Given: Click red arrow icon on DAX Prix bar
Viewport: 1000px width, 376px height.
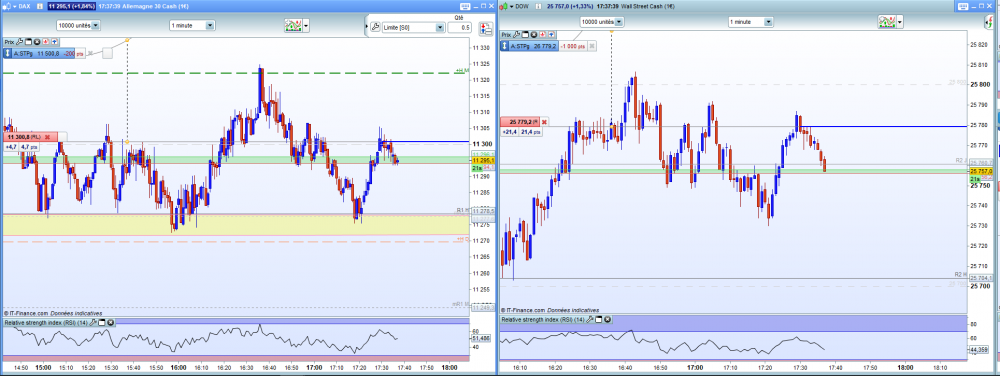Looking at the screenshot, I should pyautogui.click(x=46, y=42).
